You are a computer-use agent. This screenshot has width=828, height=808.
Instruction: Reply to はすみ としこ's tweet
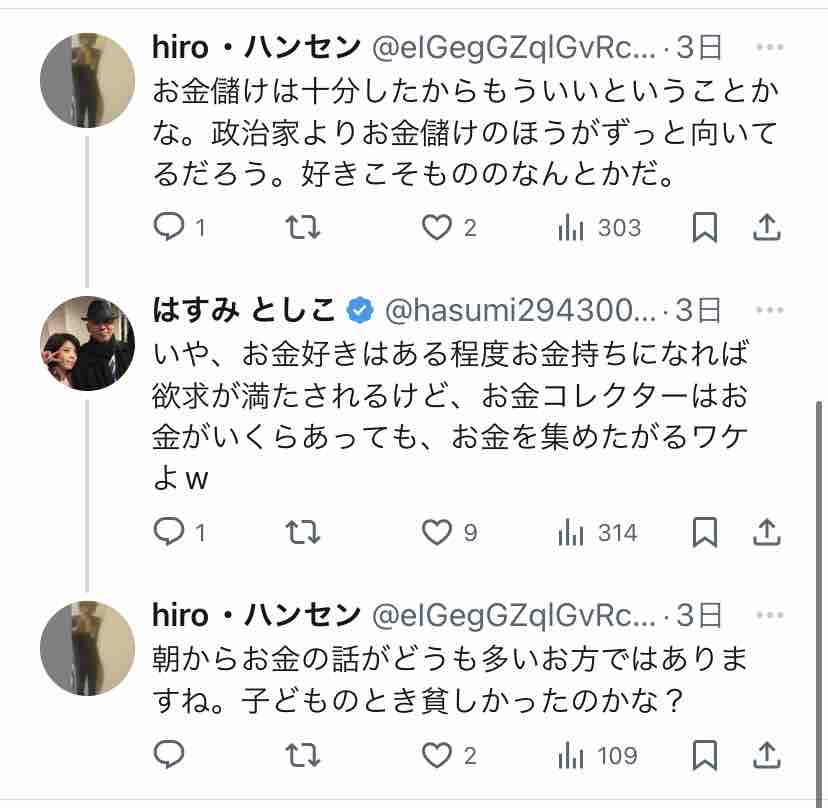[168, 533]
